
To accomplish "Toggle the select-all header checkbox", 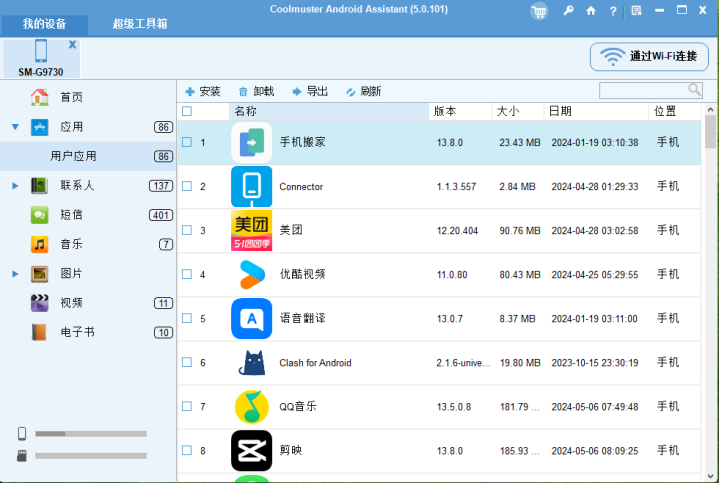I will coord(187,111).
